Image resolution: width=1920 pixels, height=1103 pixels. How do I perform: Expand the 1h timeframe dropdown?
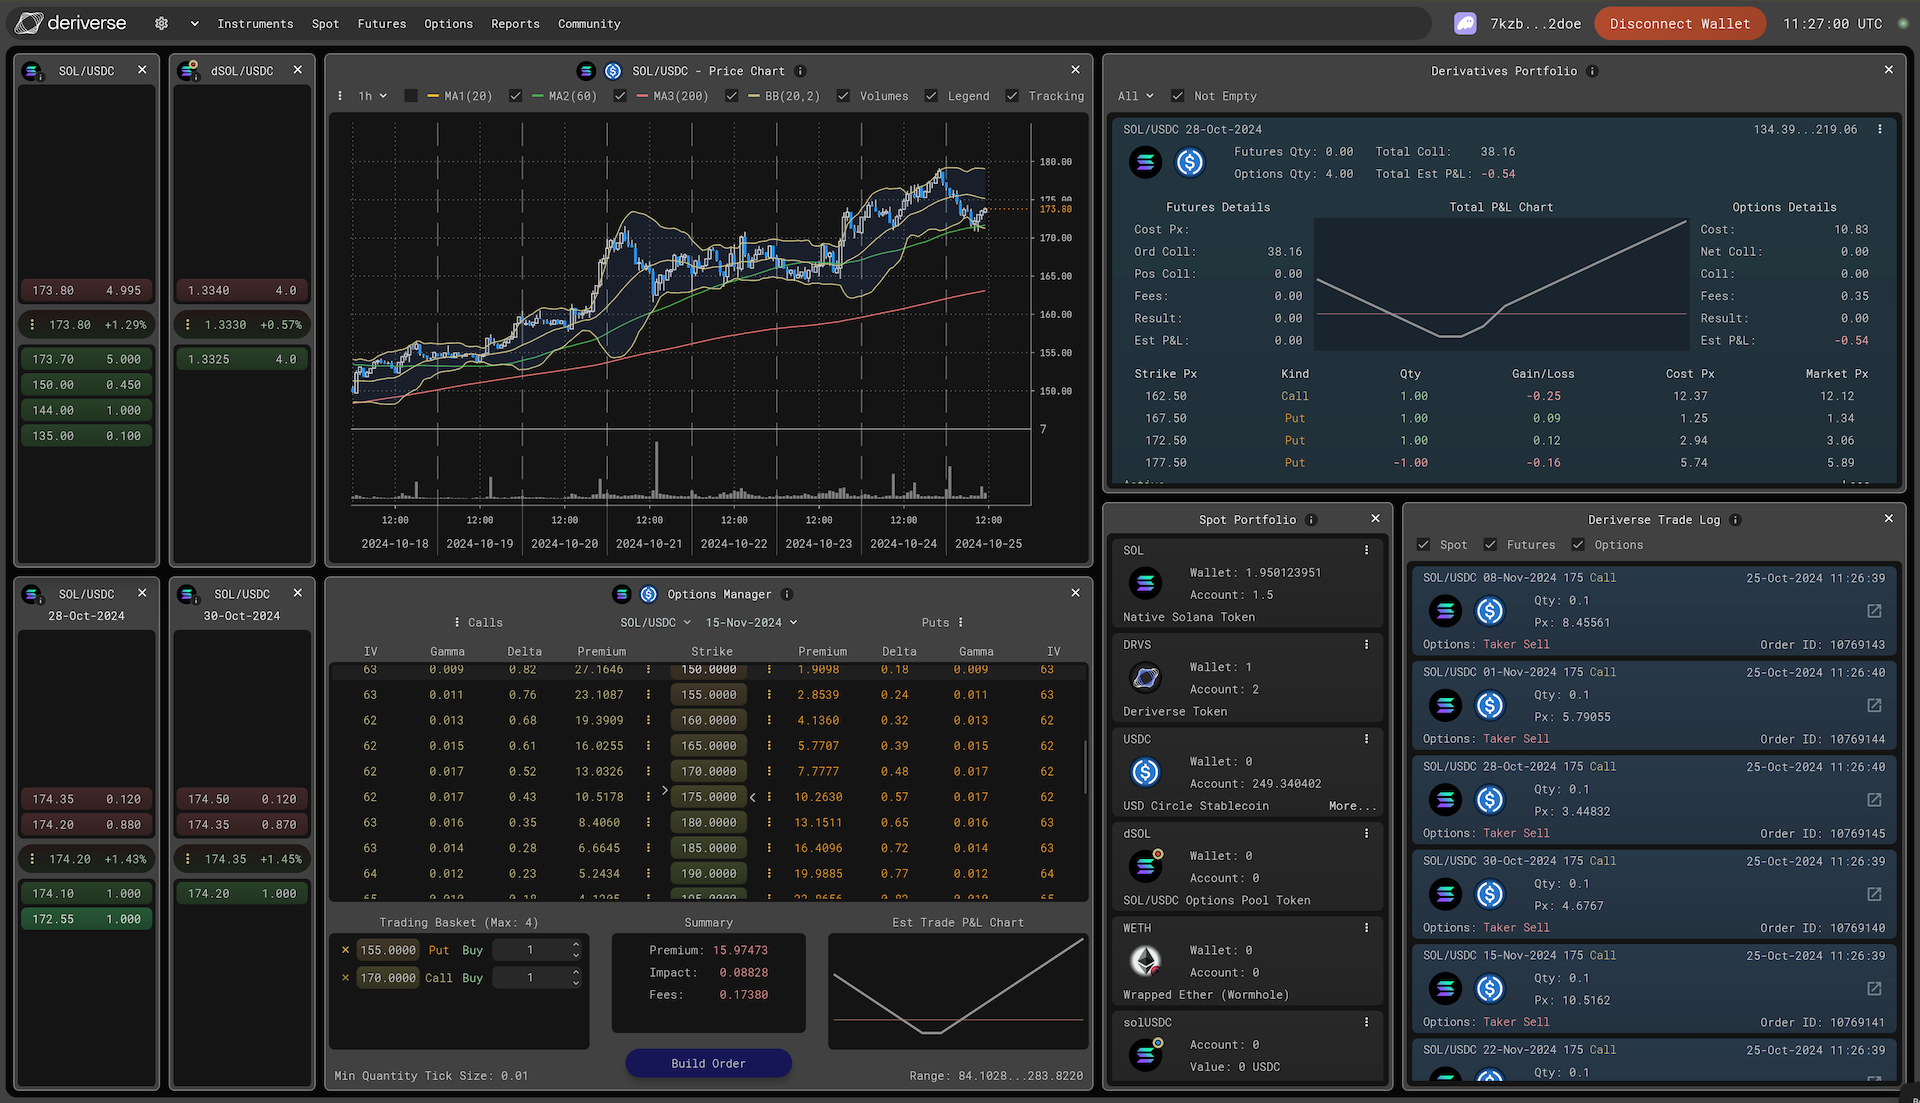click(369, 95)
